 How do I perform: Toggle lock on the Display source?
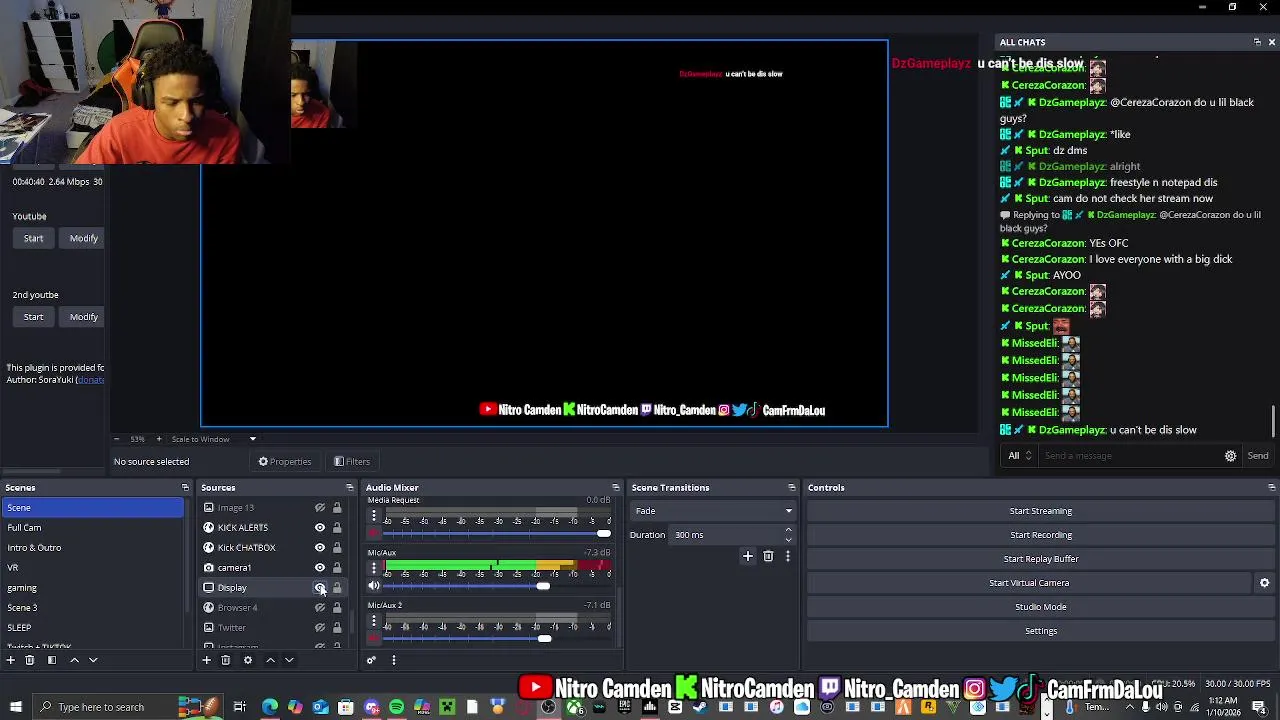tap(337, 588)
